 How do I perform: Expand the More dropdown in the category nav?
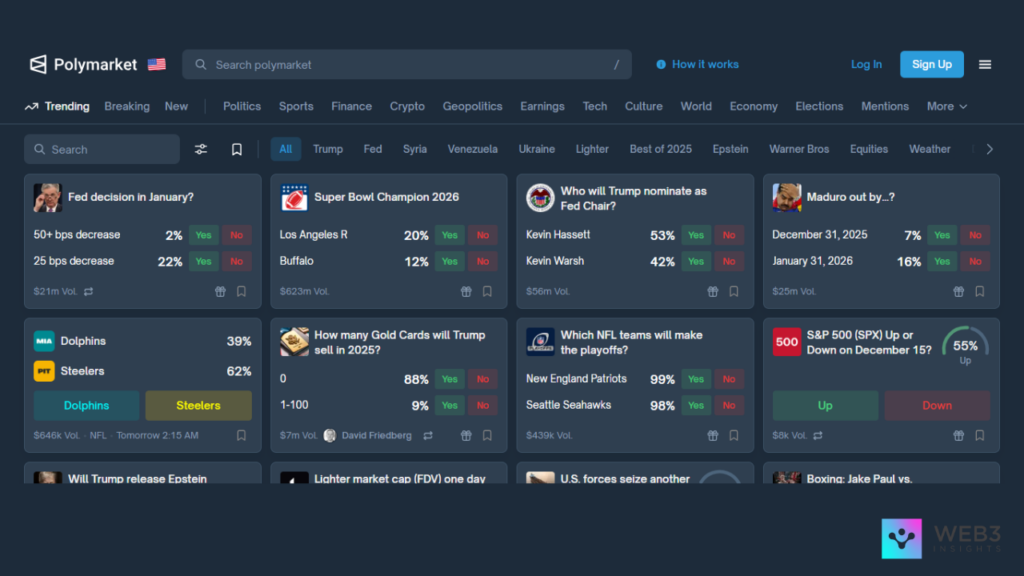coord(946,106)
